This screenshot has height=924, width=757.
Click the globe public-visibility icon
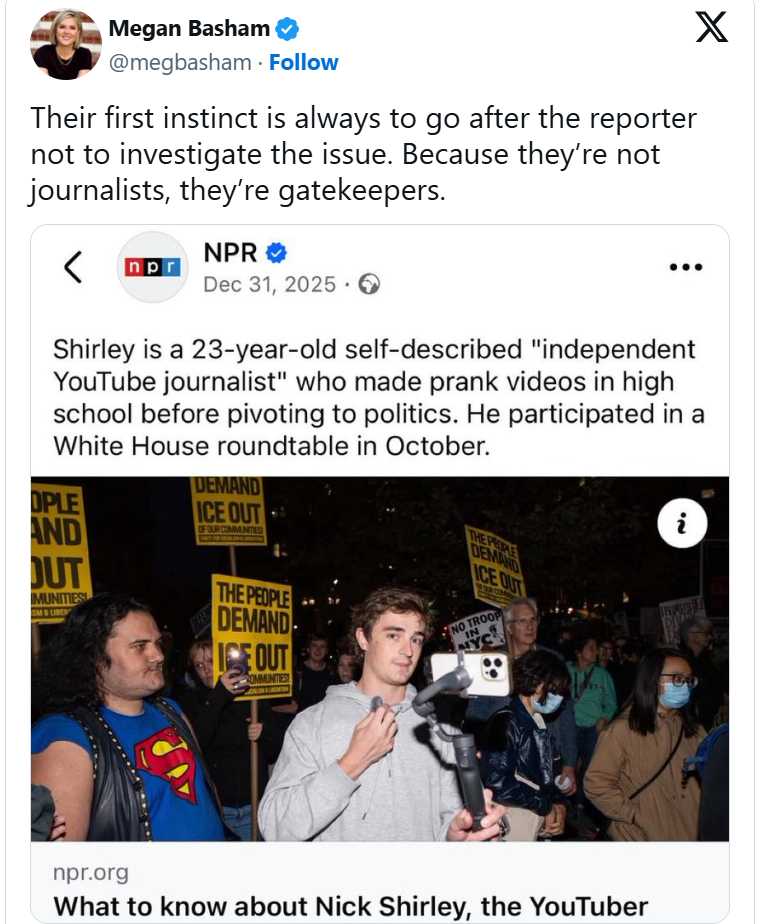369,285
